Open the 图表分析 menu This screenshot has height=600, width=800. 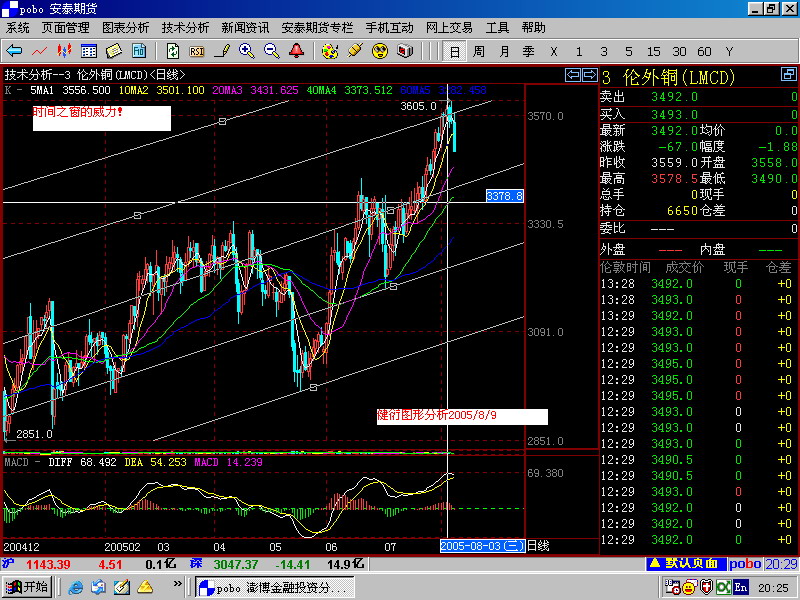tap(126, 28)
